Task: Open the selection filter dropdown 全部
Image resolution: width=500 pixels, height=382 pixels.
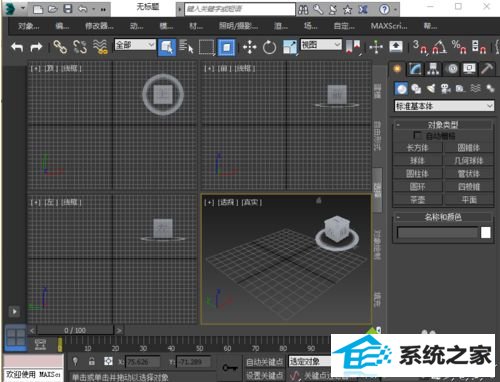Action: [135, 45]
